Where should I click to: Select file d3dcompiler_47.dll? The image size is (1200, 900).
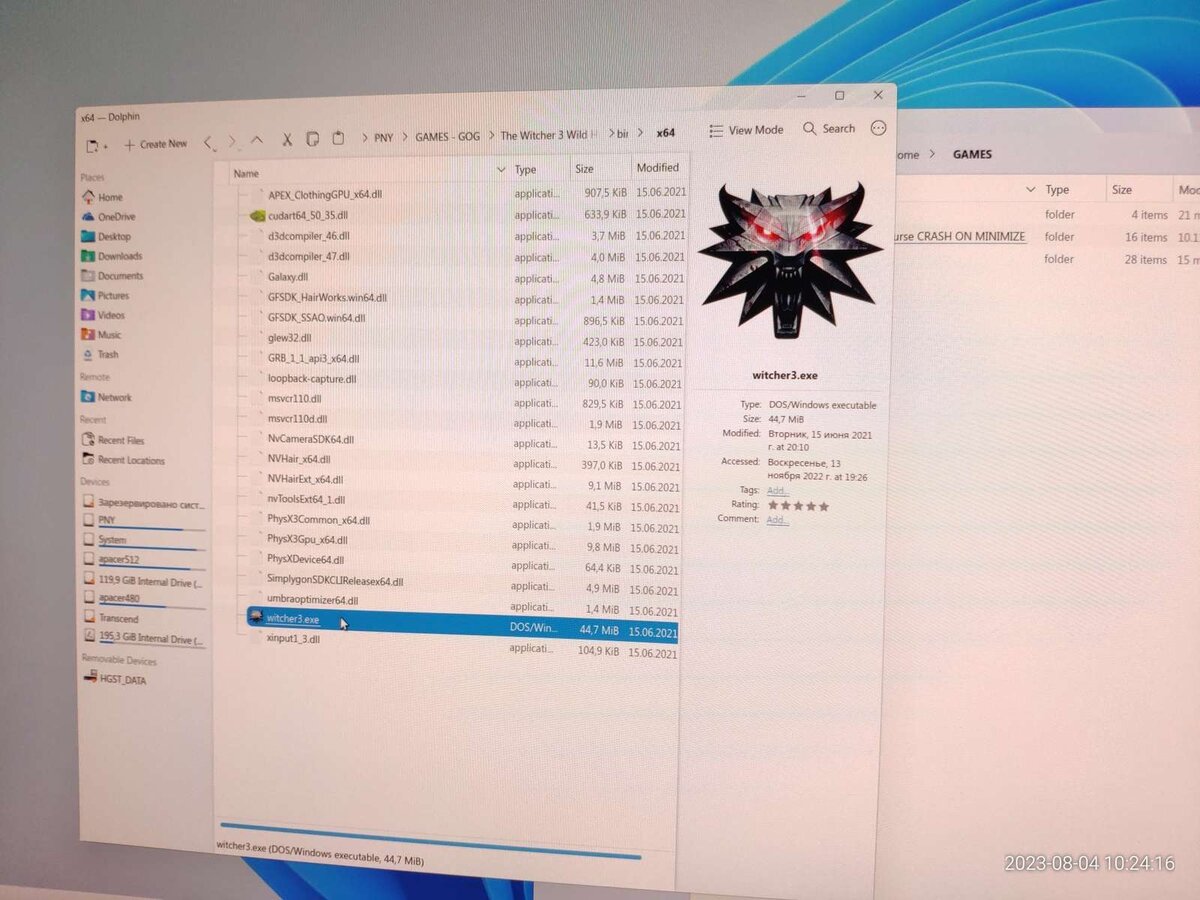[x=308, y=257]
